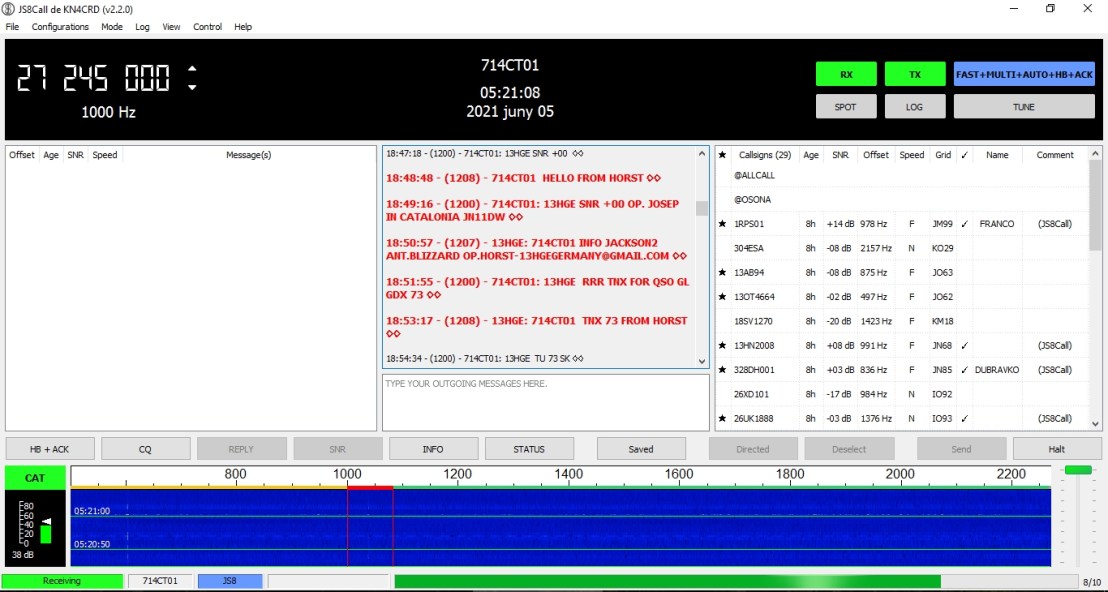This screenshot has height=592, width=1108.
Task: Open the FAST+MULTI+AUTO+HB+ACK mode dropdown
Action: (x=1024, y=74)
